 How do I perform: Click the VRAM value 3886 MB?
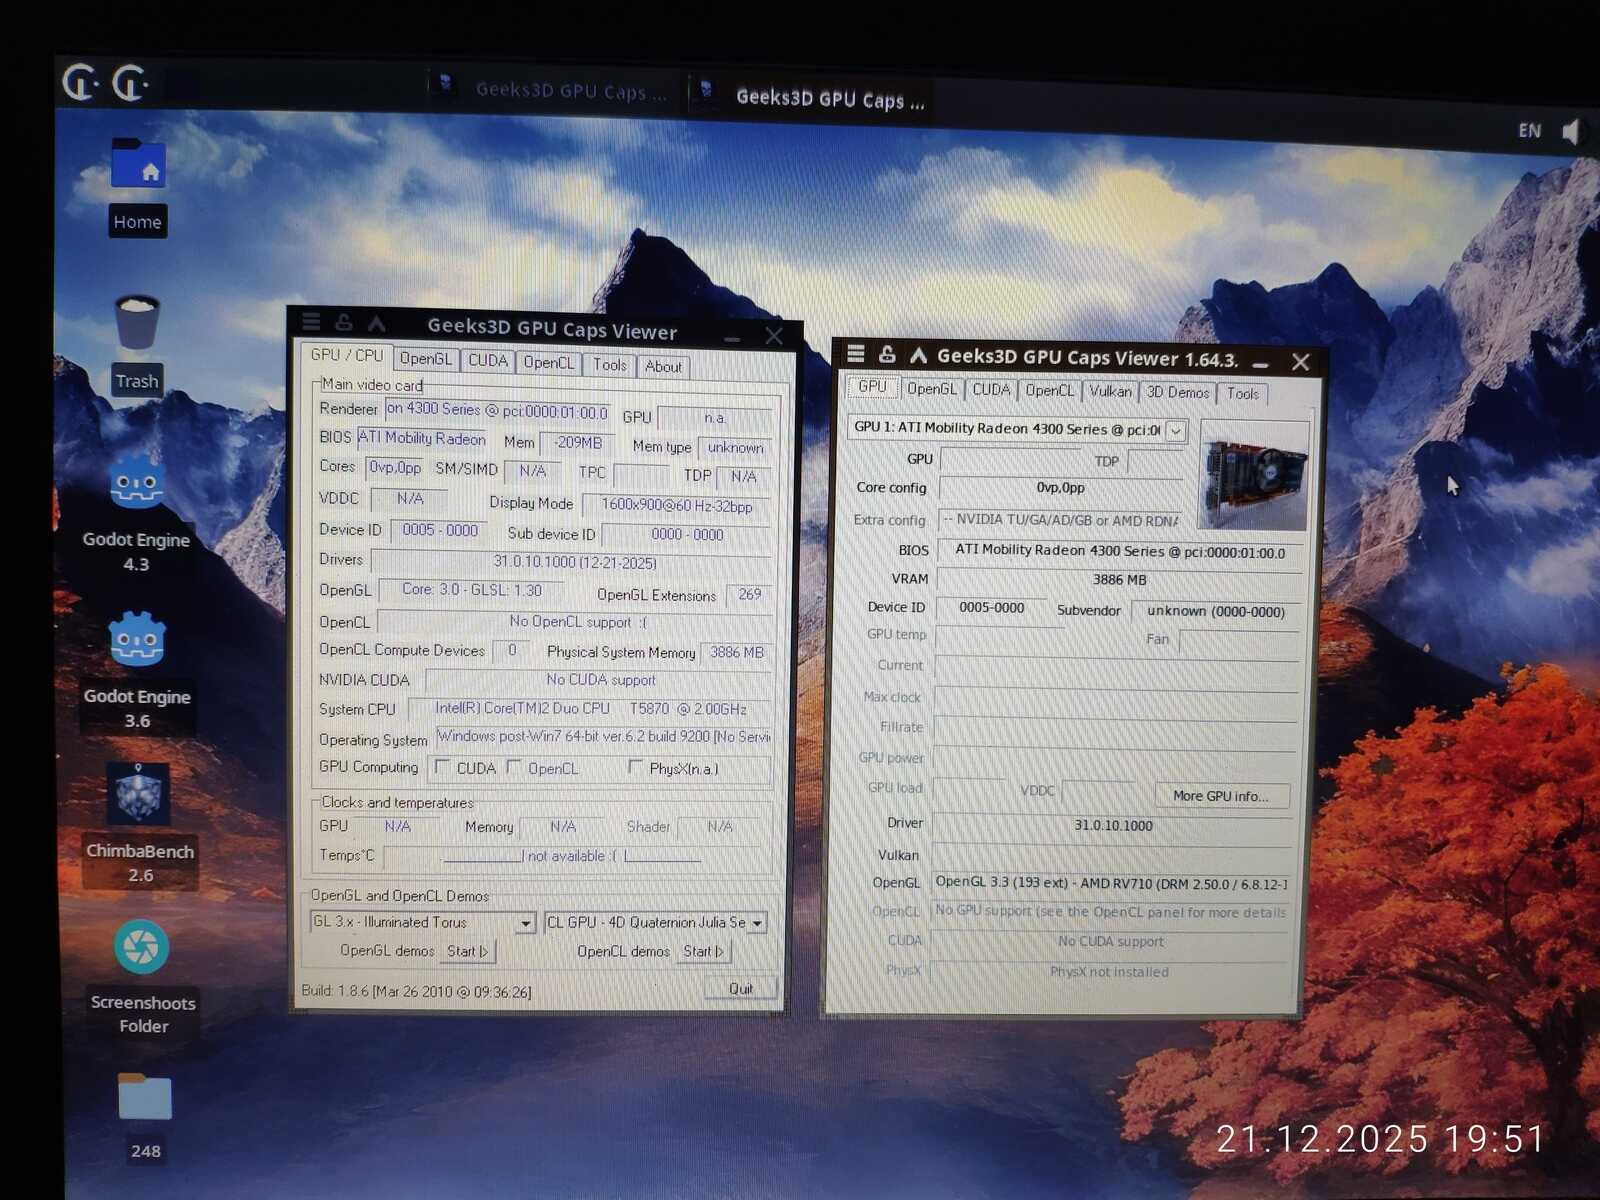pyautogui.click(x=1119, y=580)
